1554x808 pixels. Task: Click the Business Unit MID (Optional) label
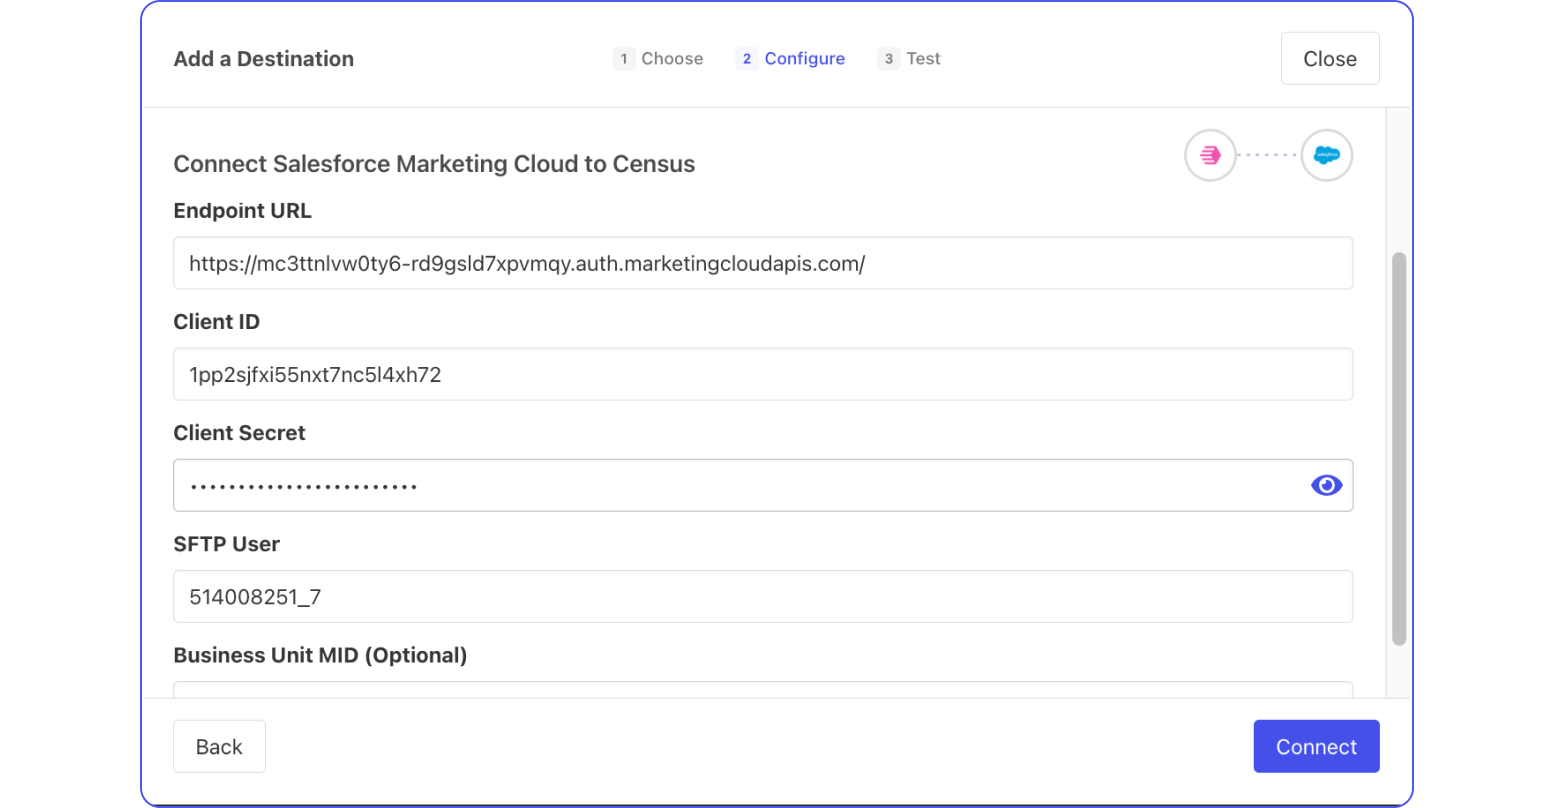[x=320, y=655]
